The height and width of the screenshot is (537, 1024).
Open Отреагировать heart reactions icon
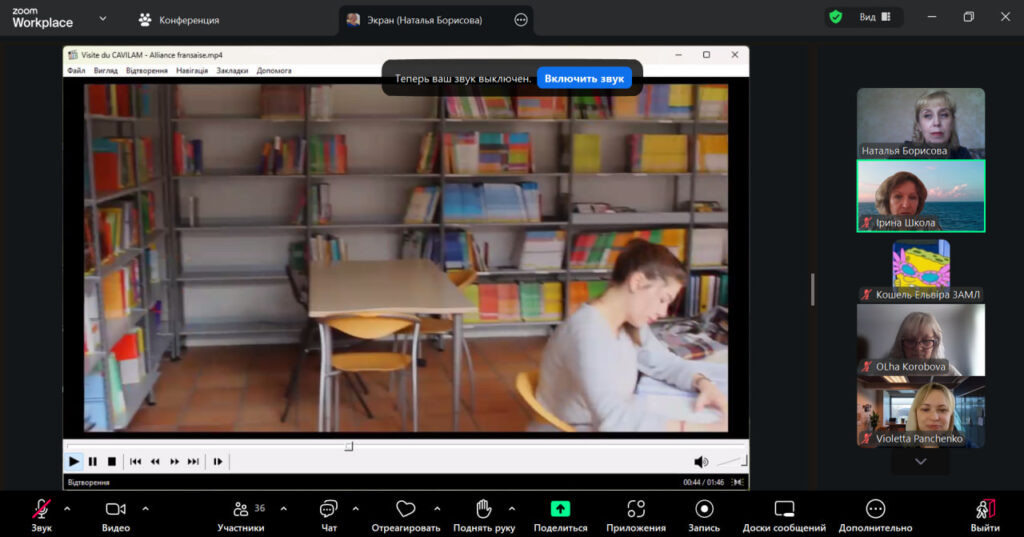405,509
